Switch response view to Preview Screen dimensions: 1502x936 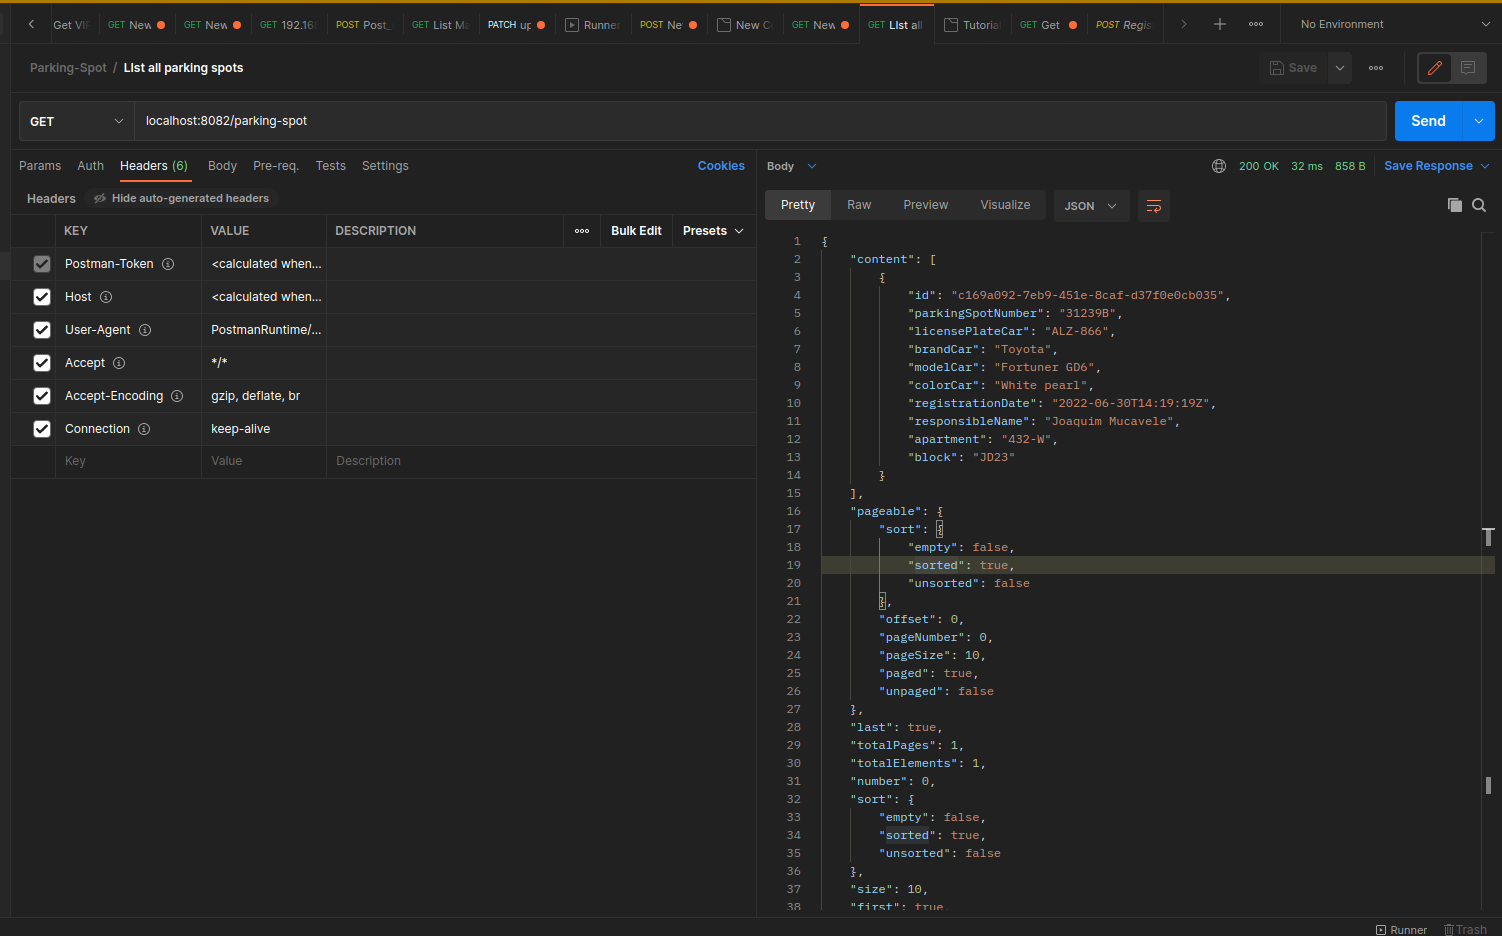[926, 205]
